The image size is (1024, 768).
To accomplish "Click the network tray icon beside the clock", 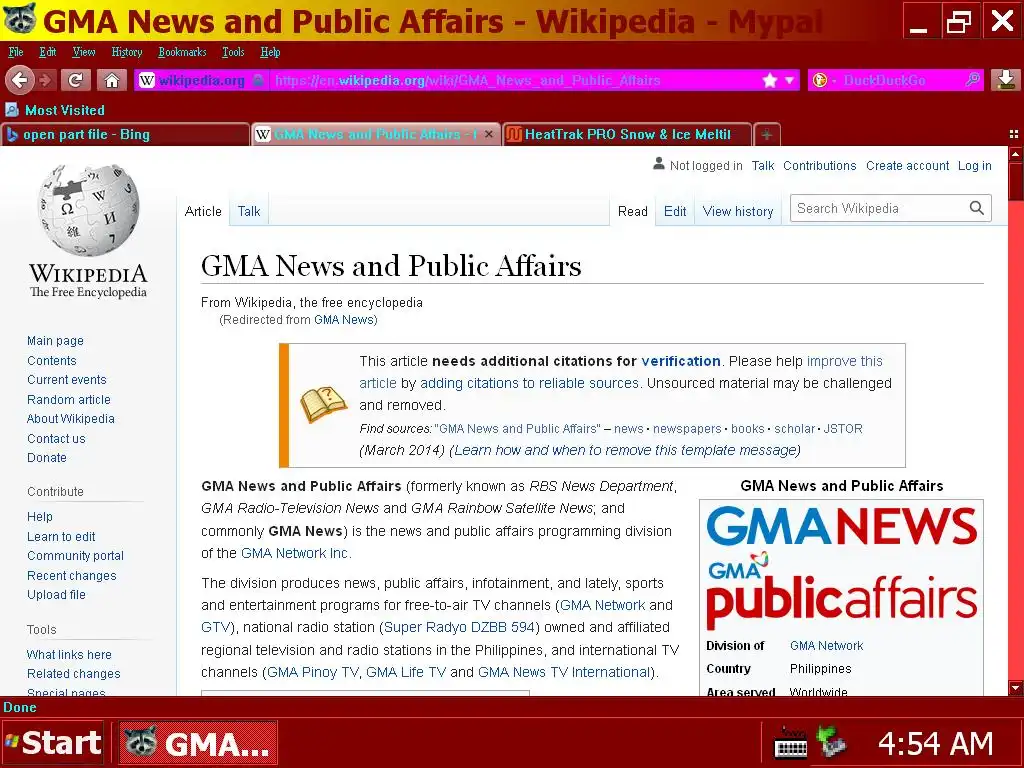I will tap(831, 743).
